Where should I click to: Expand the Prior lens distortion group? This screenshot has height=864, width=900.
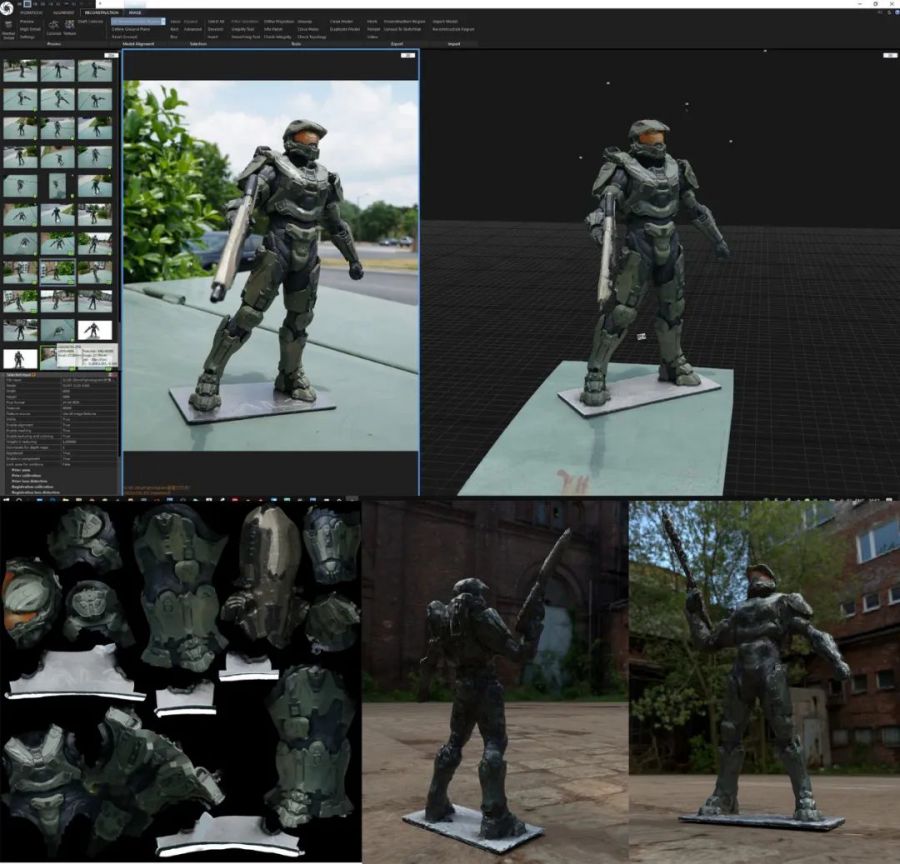tap(30, 481)
